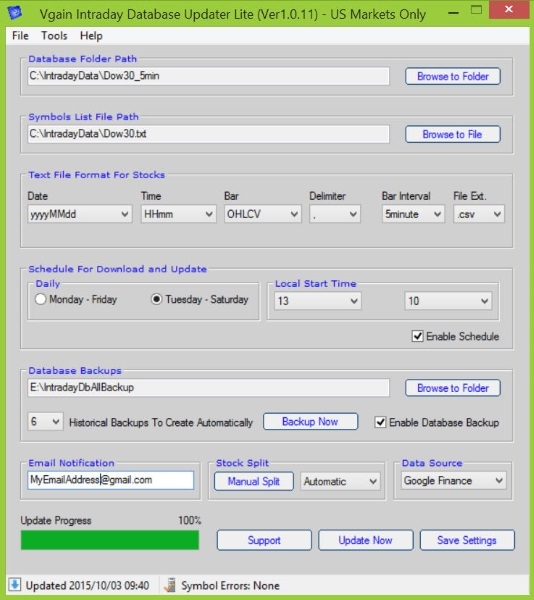Click the blue download arrow status icon
The image size is (534, 600).
[15, 585]
